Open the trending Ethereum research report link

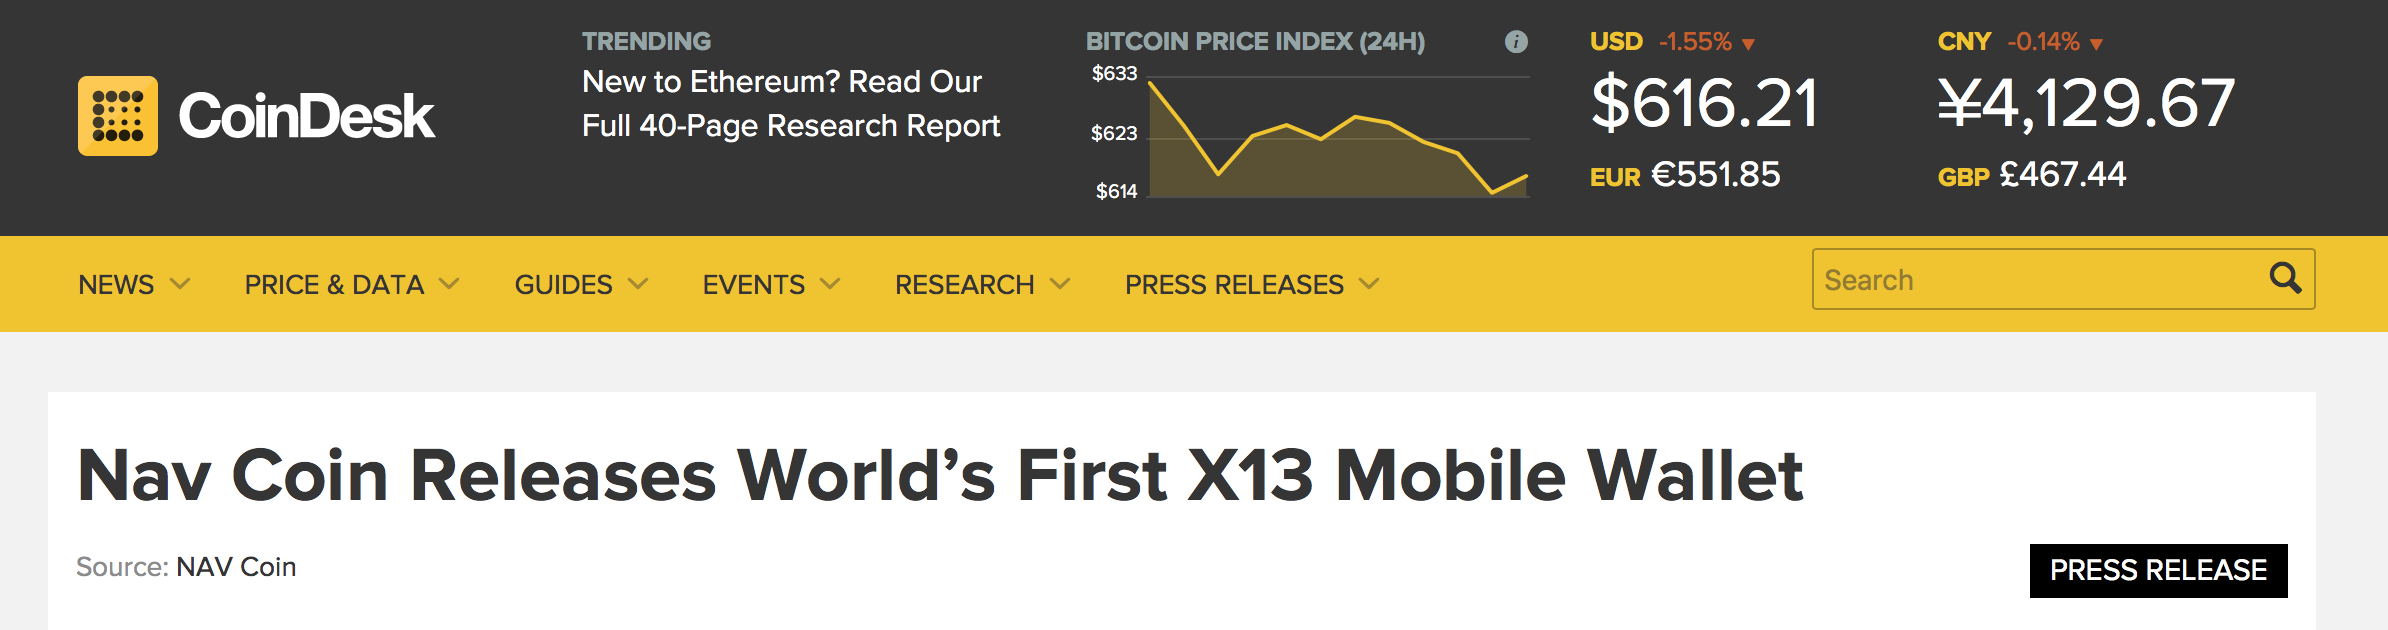click(x=791, y=104)
